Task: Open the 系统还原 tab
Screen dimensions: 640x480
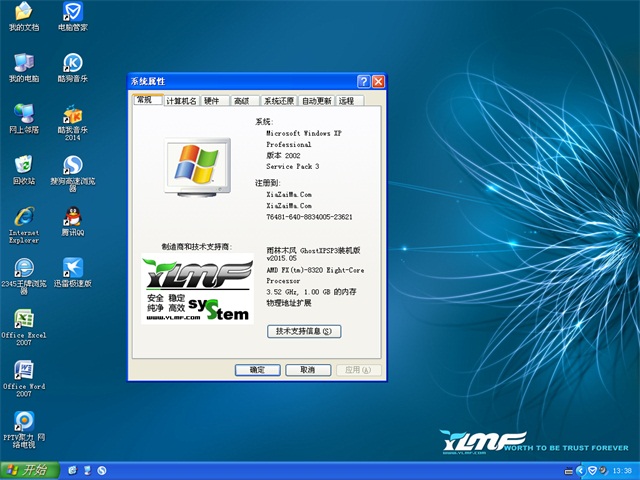Action: pyautogui.click(x=279, y=101)
